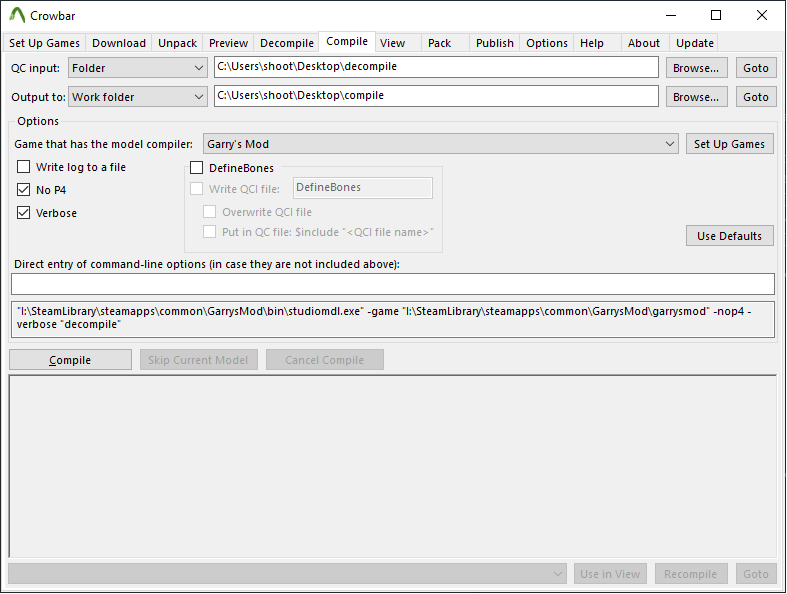Switch to the Decompile tab
Image resolution: width=787 pixels, height=594 pixels.
pyautogui.click(x=287, y=43)
